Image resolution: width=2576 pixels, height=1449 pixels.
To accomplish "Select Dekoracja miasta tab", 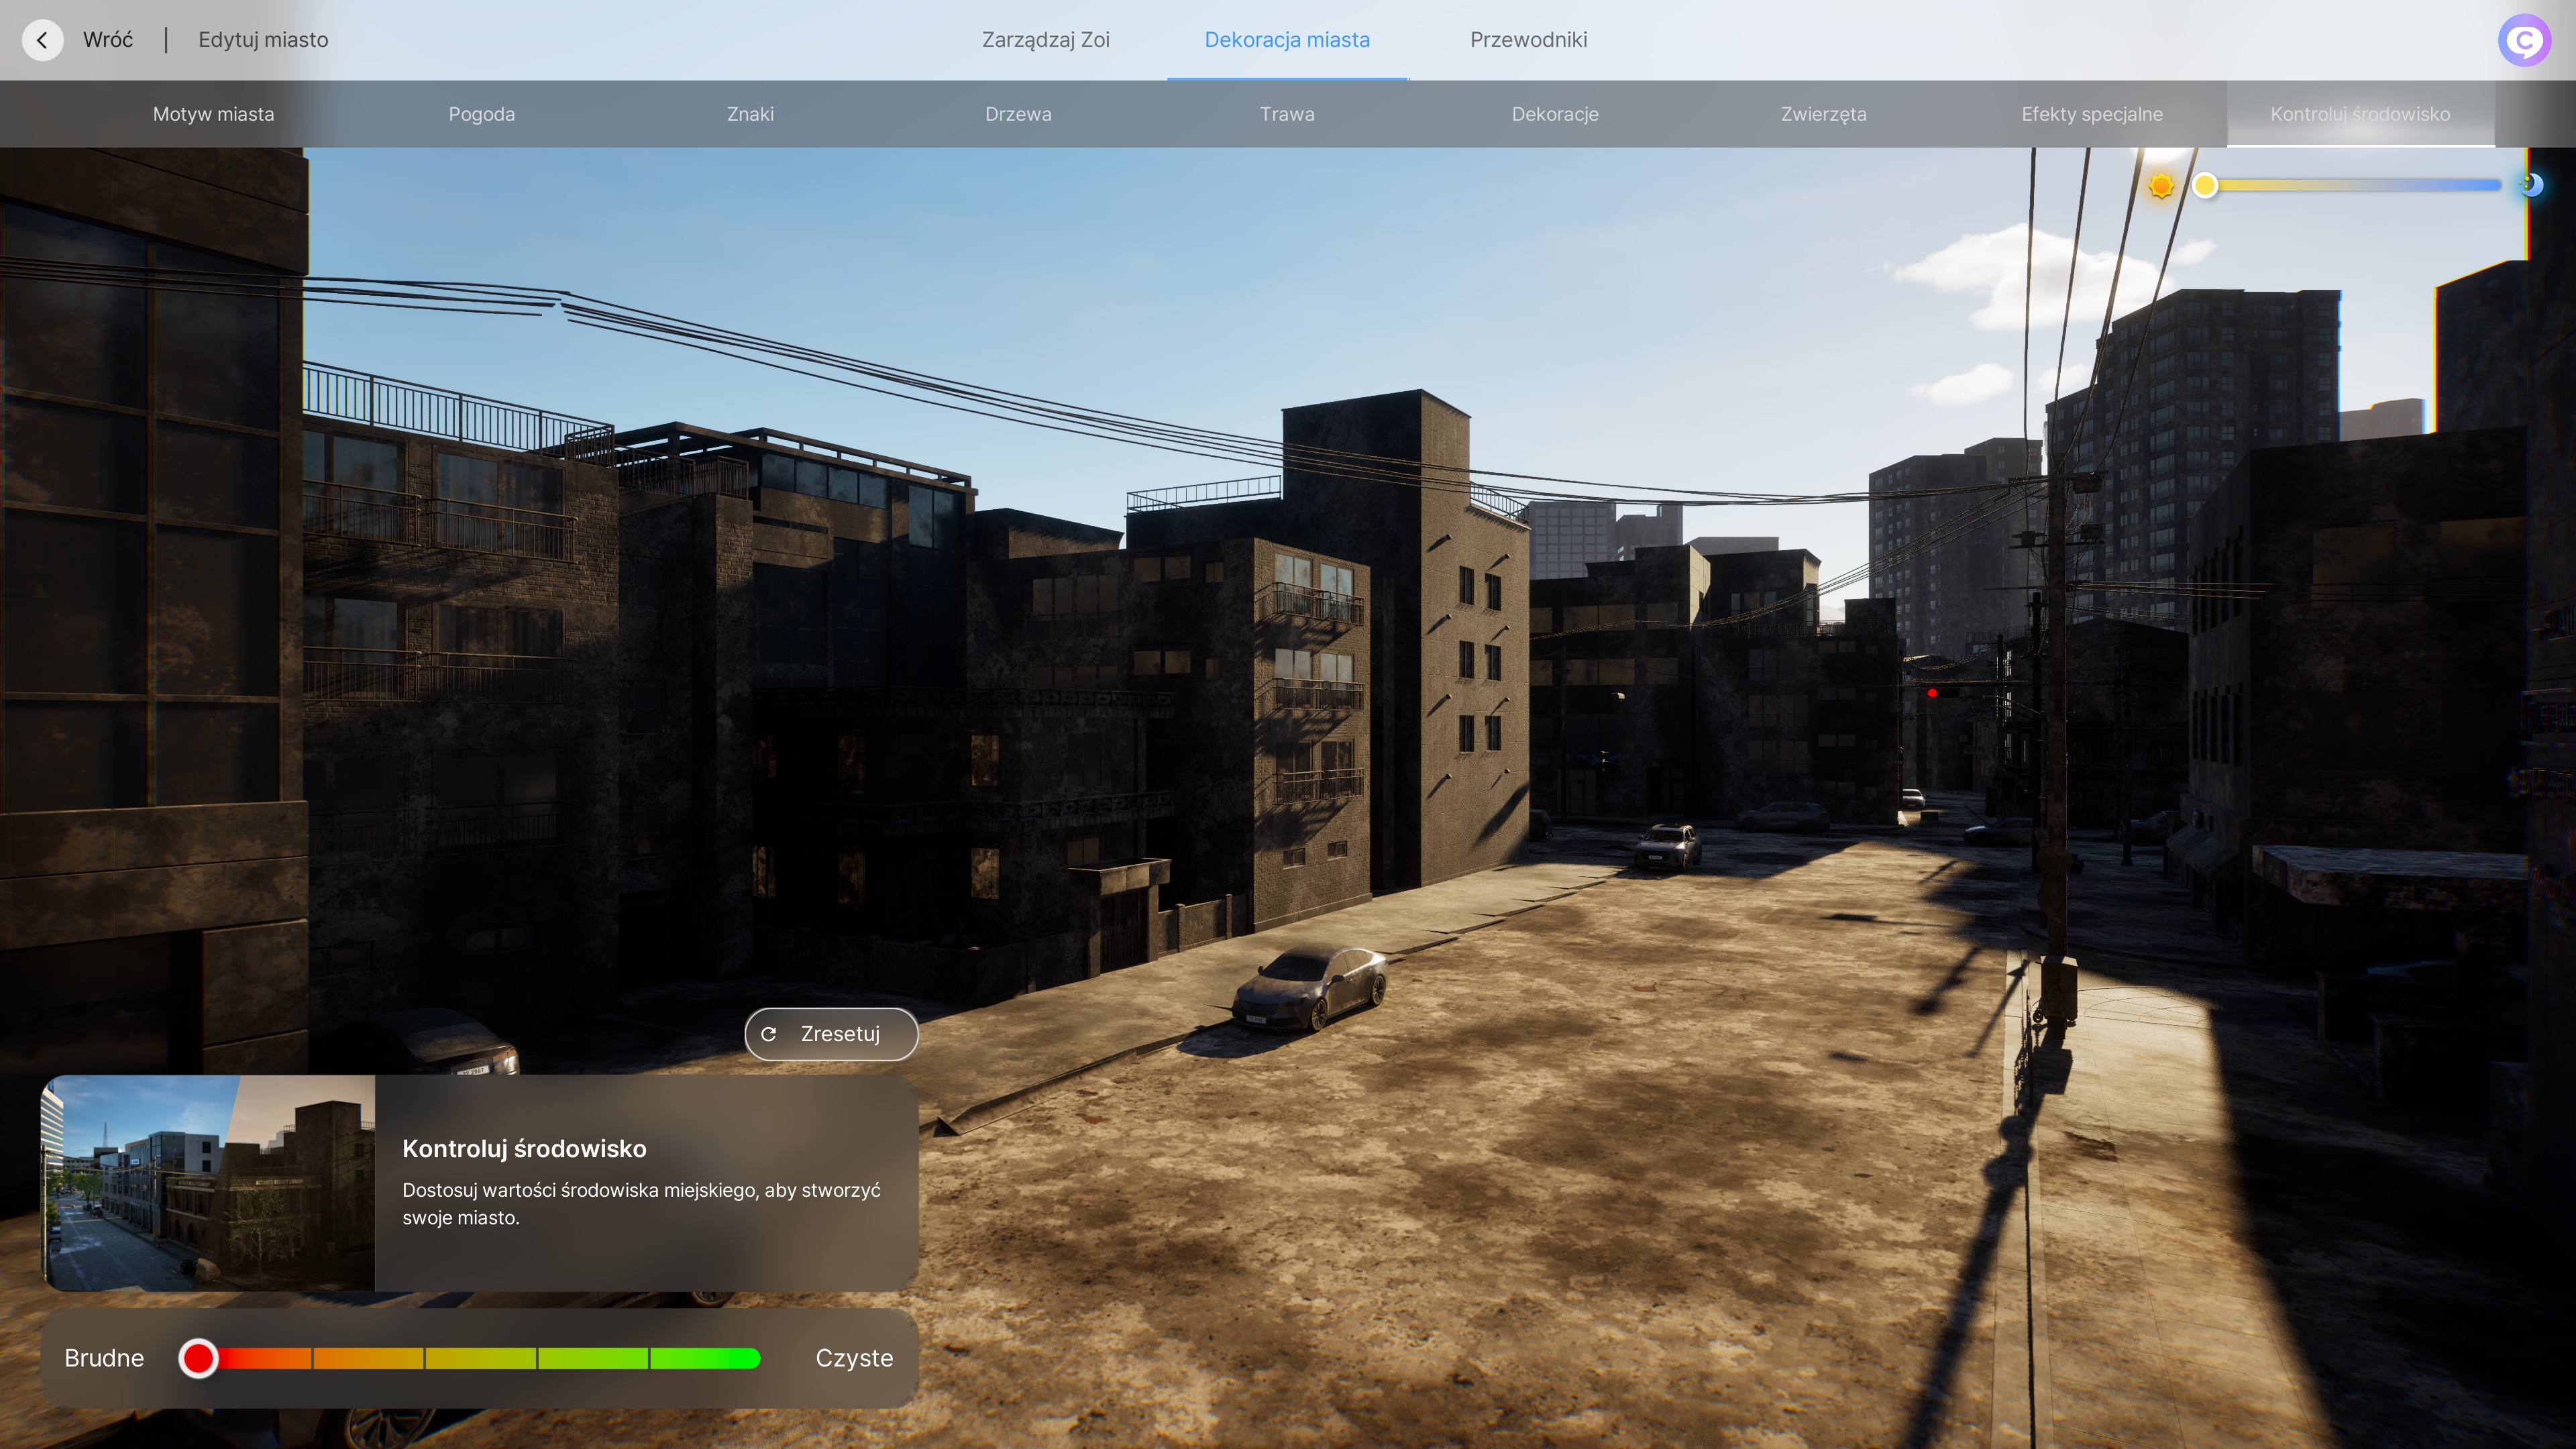I will coord(1287,40).
